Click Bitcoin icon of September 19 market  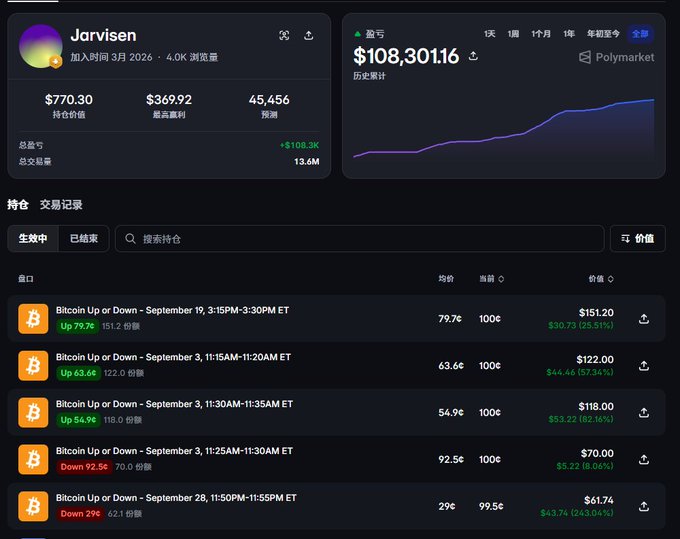[x=33, y=319]
